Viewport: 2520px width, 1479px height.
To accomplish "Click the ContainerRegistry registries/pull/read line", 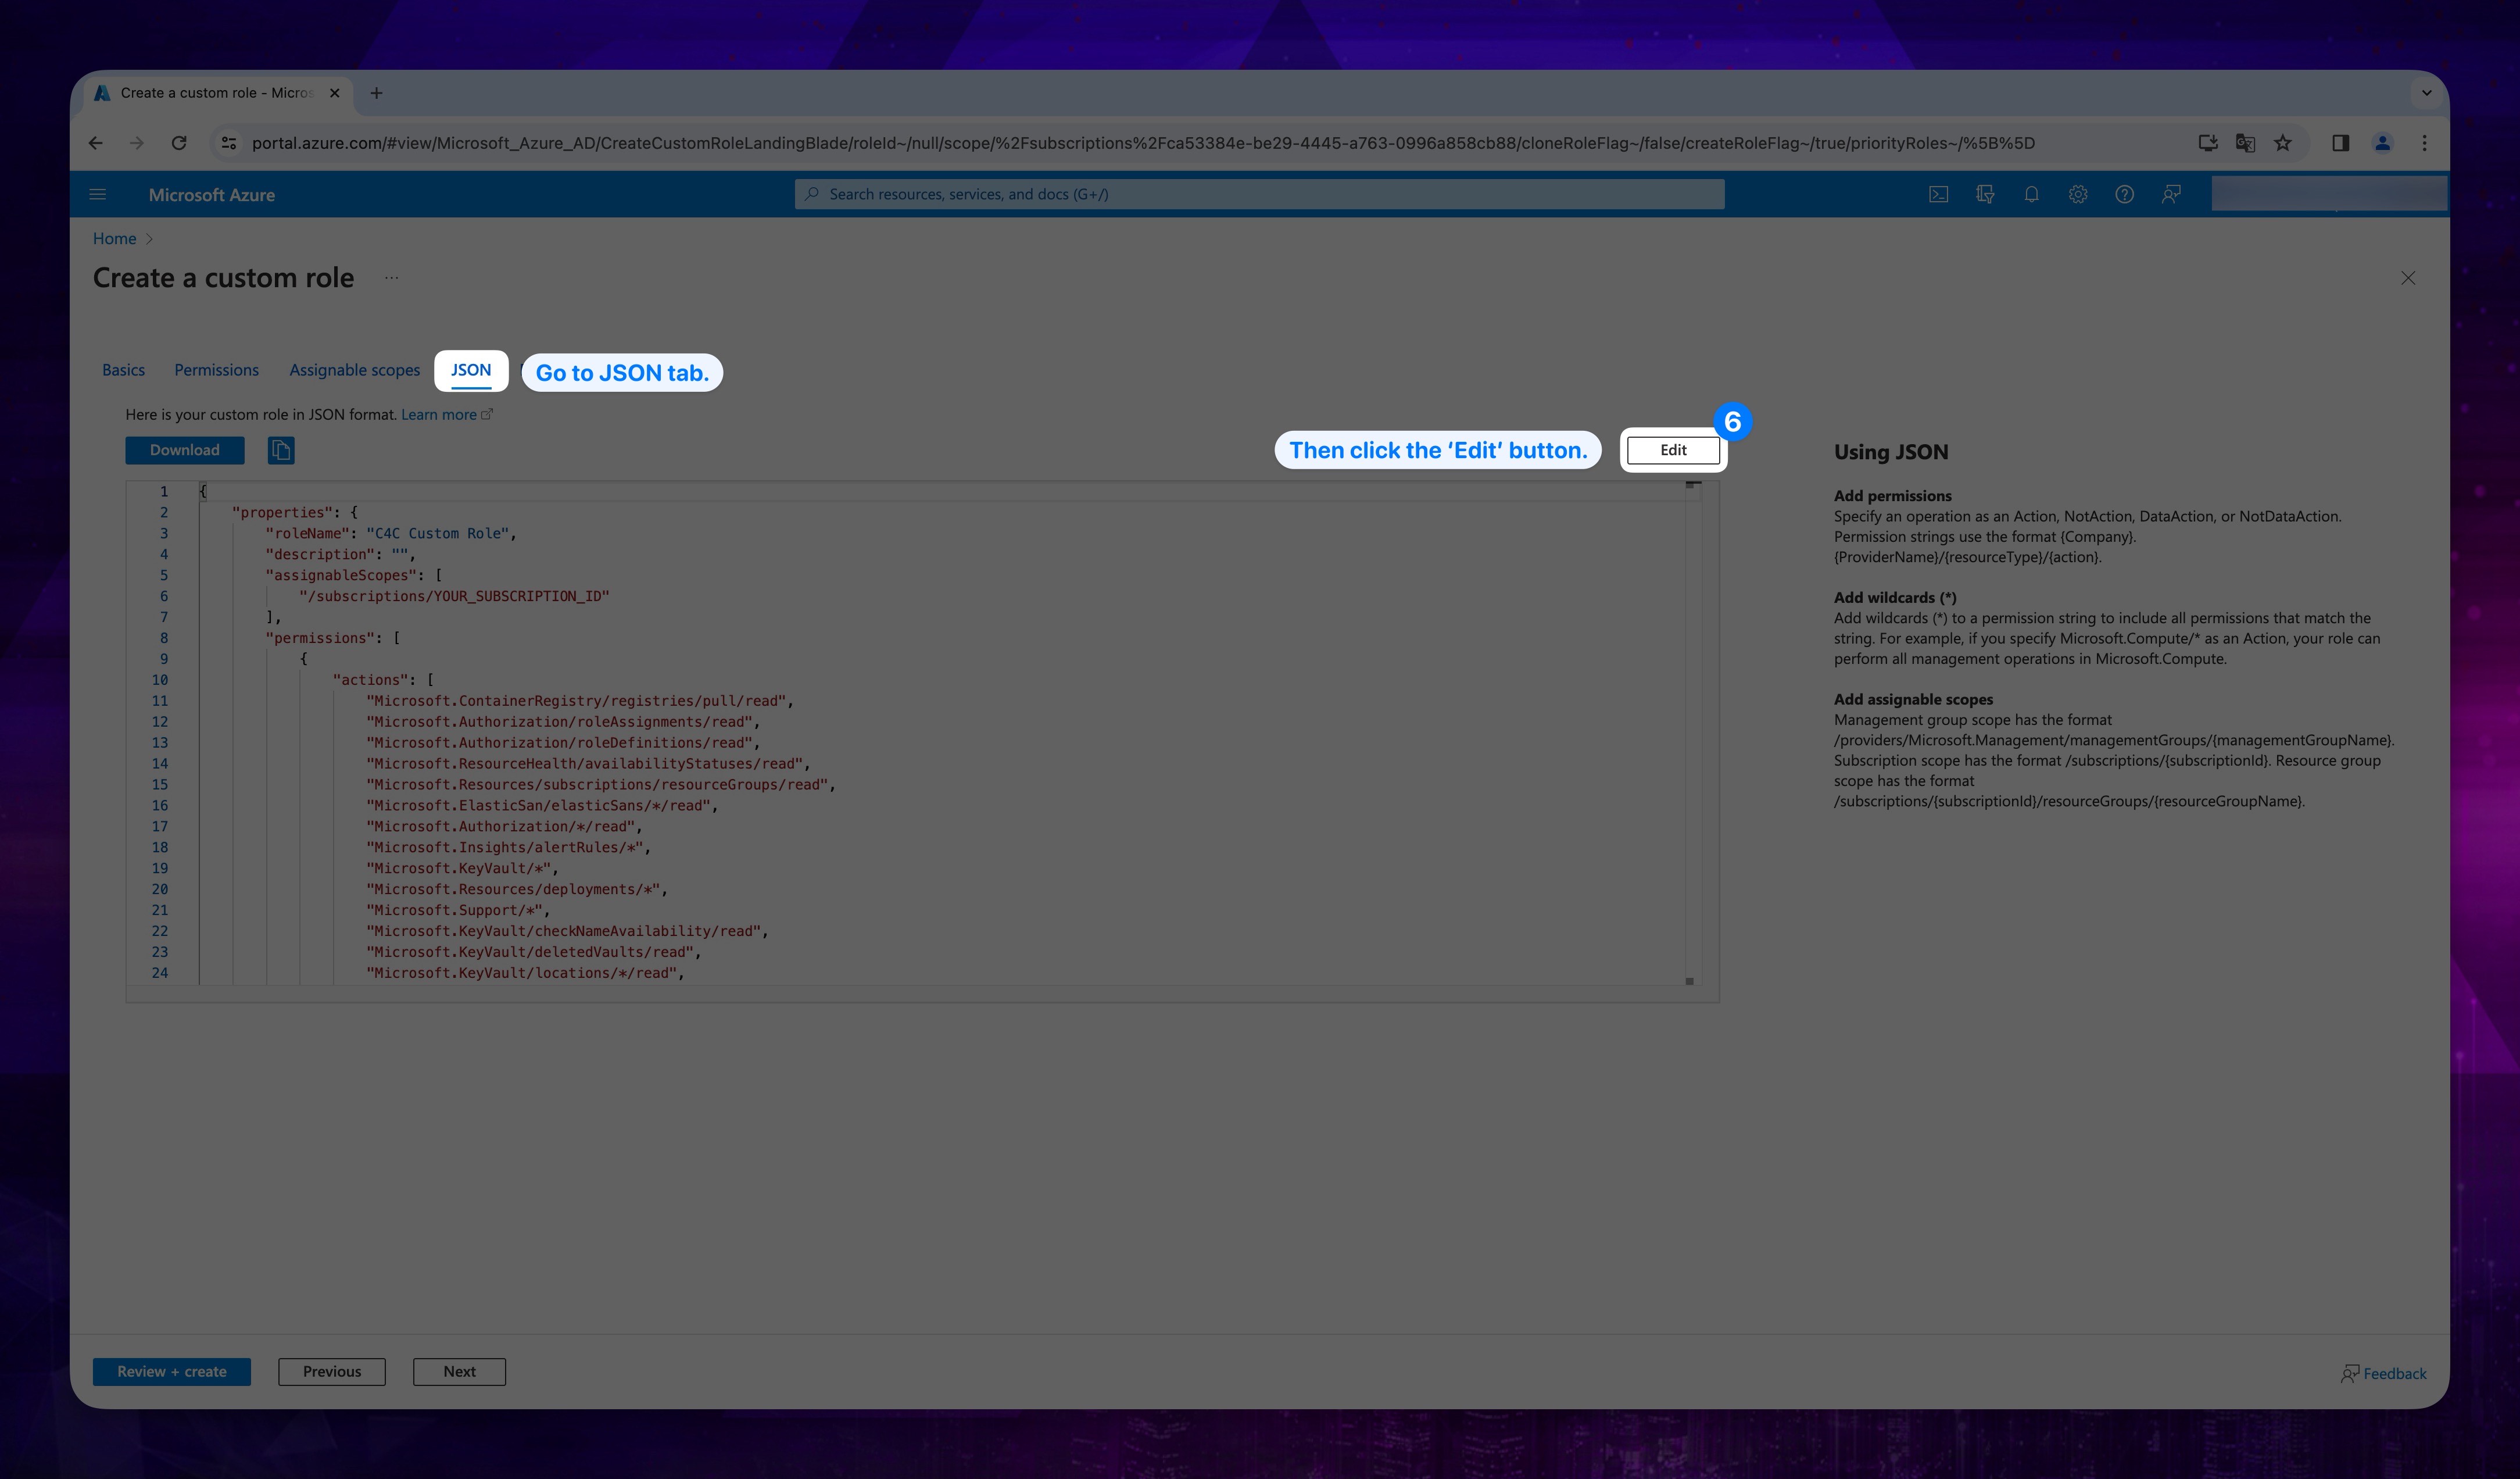I will pos(580,701).
